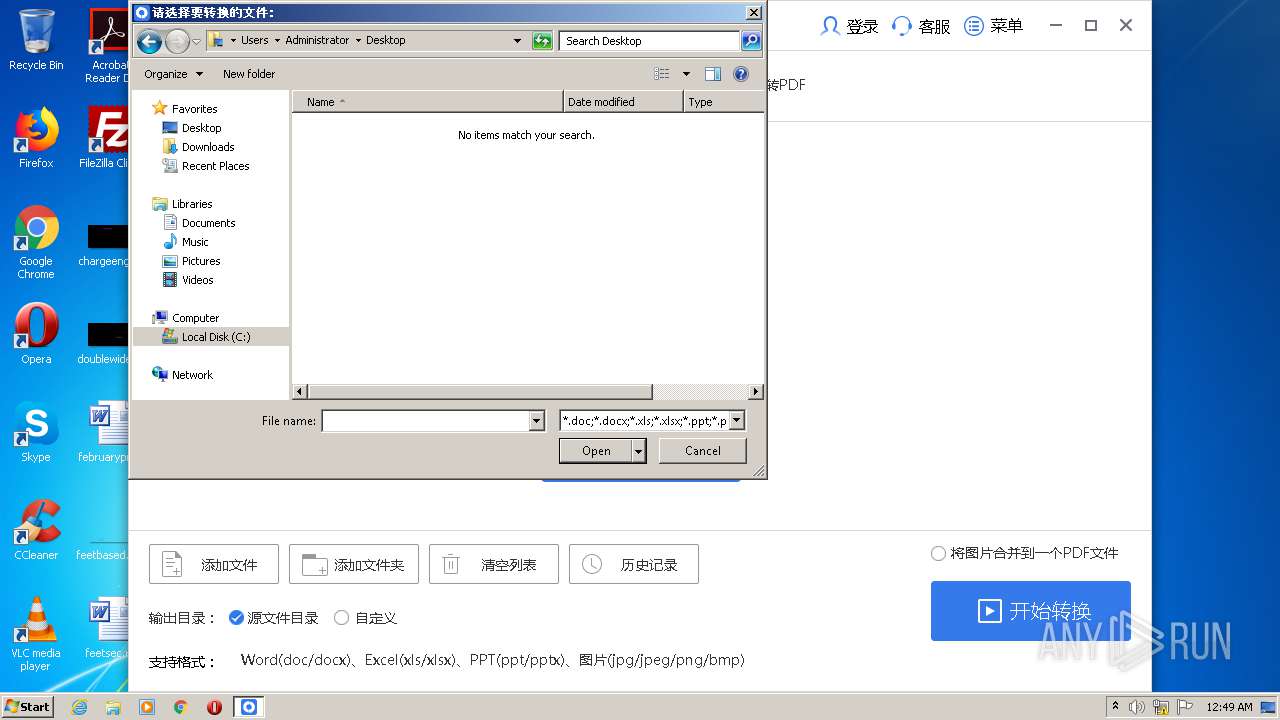This screenshot has width=1280, height=720.
Task: Click the Open button
Action: [x=596, y=451]
